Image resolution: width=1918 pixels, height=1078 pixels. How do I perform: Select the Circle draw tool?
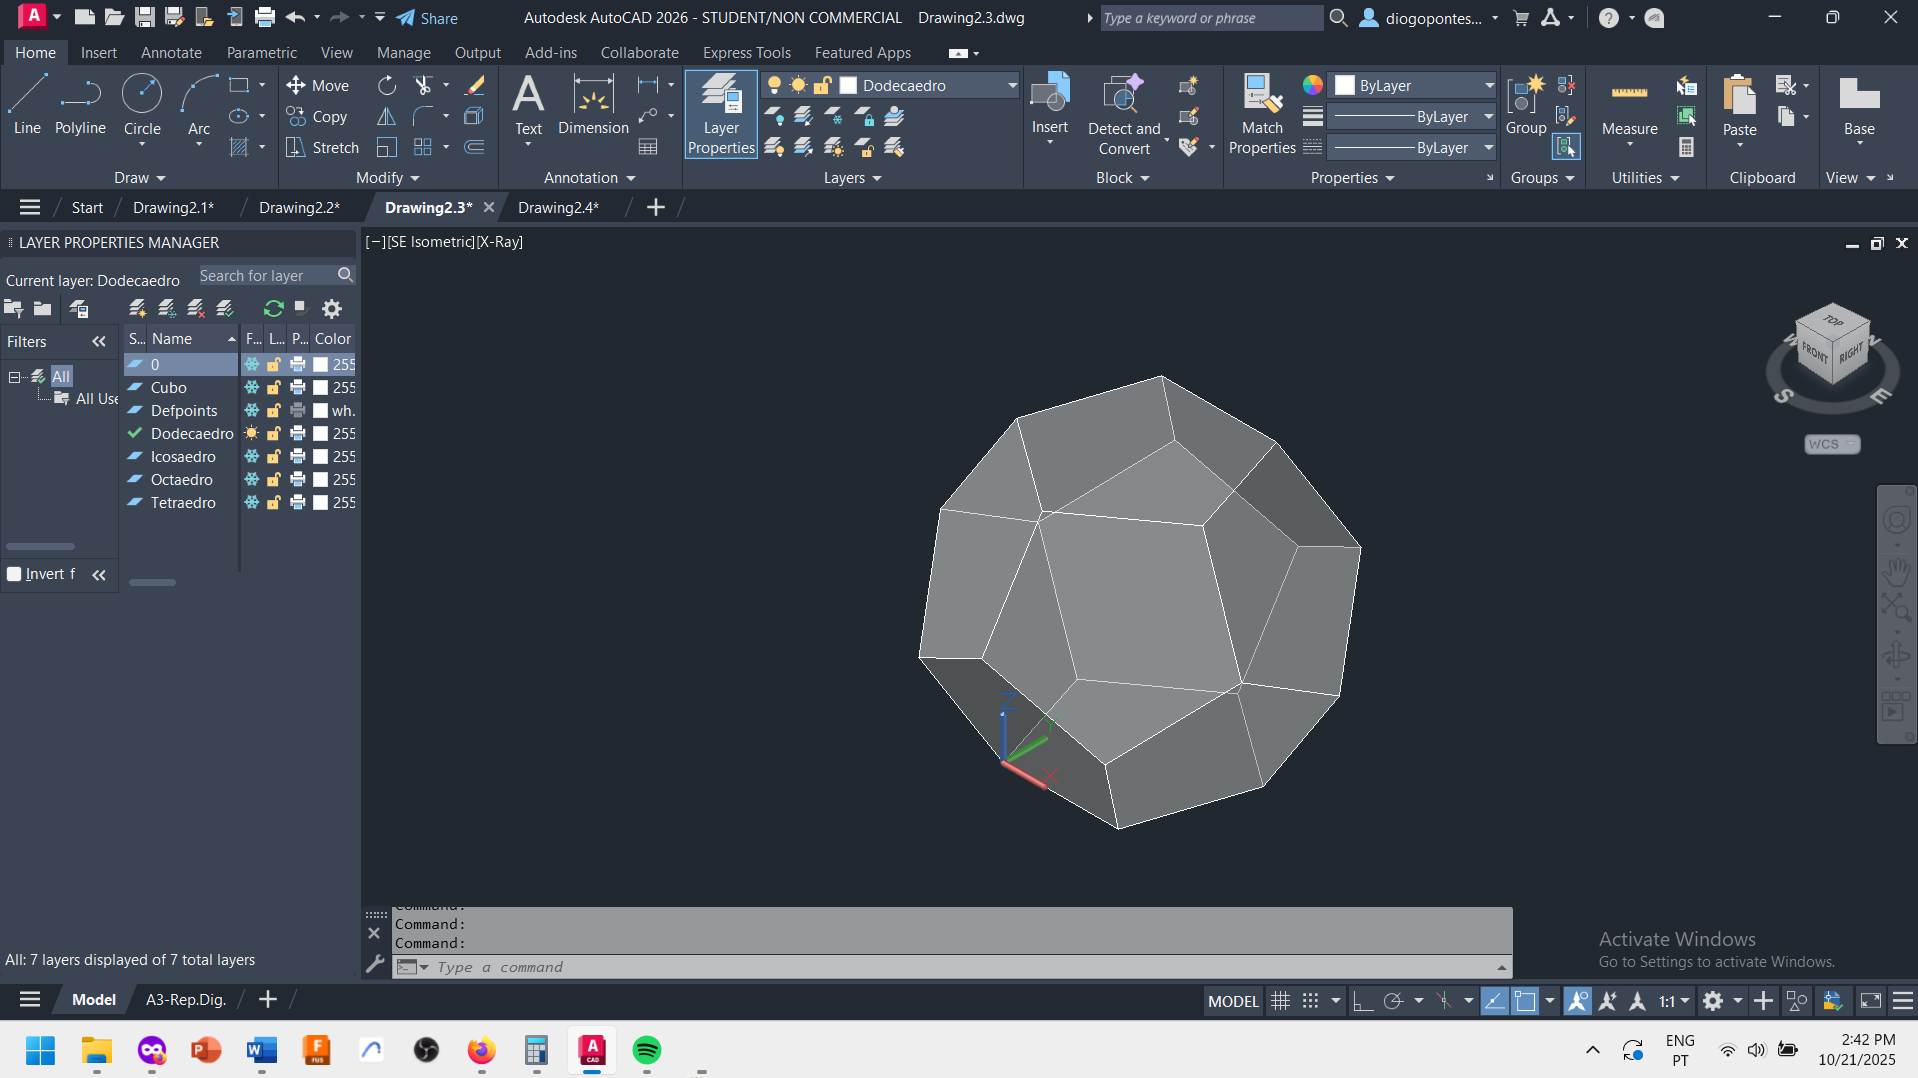141,105
